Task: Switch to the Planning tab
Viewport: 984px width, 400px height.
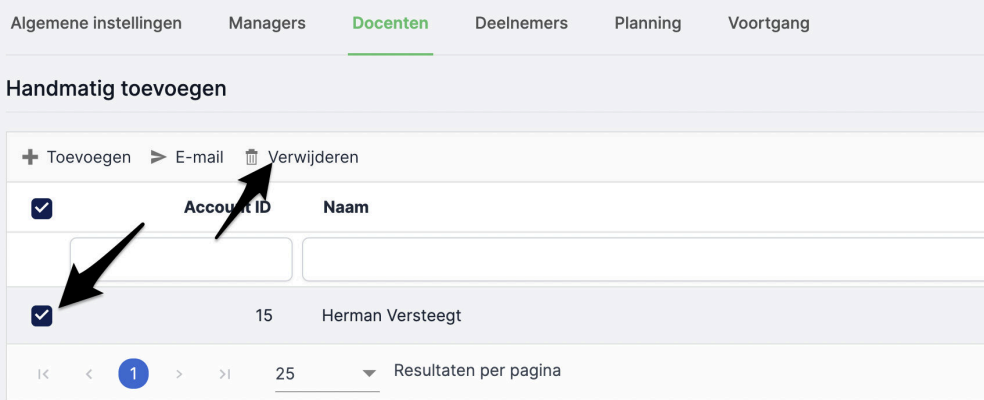Action: point(648,23)
